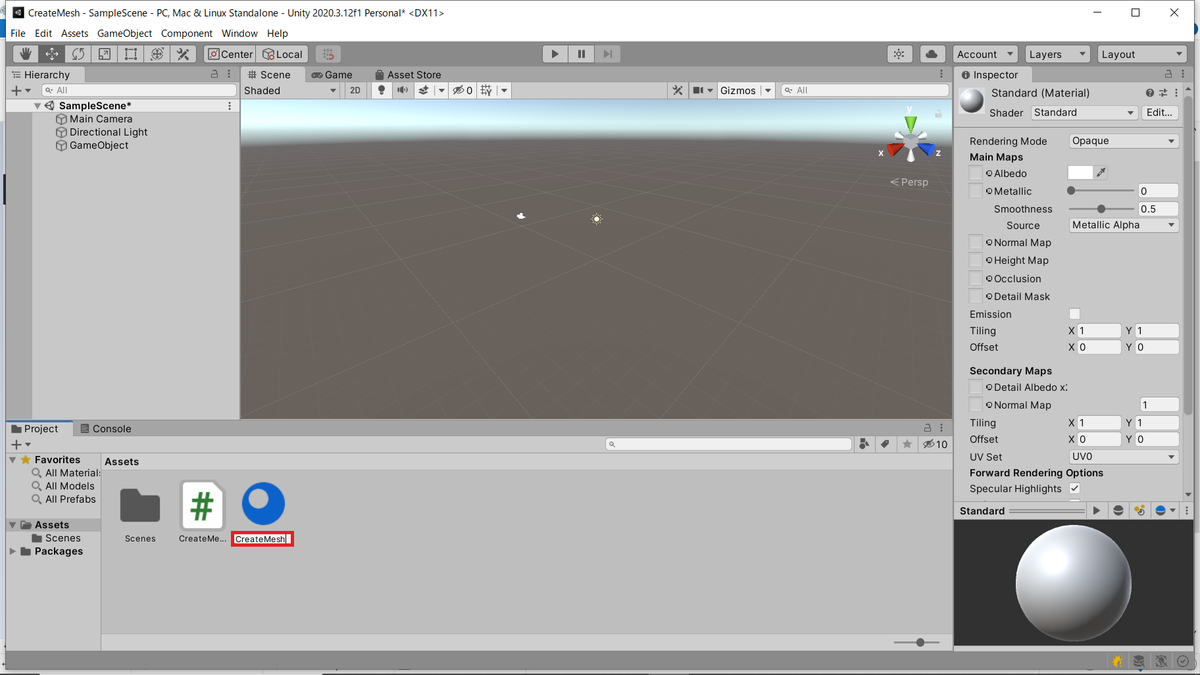Open Shaded draw mode dropdown
The image size is (1200, 675).
click(291, 90)
